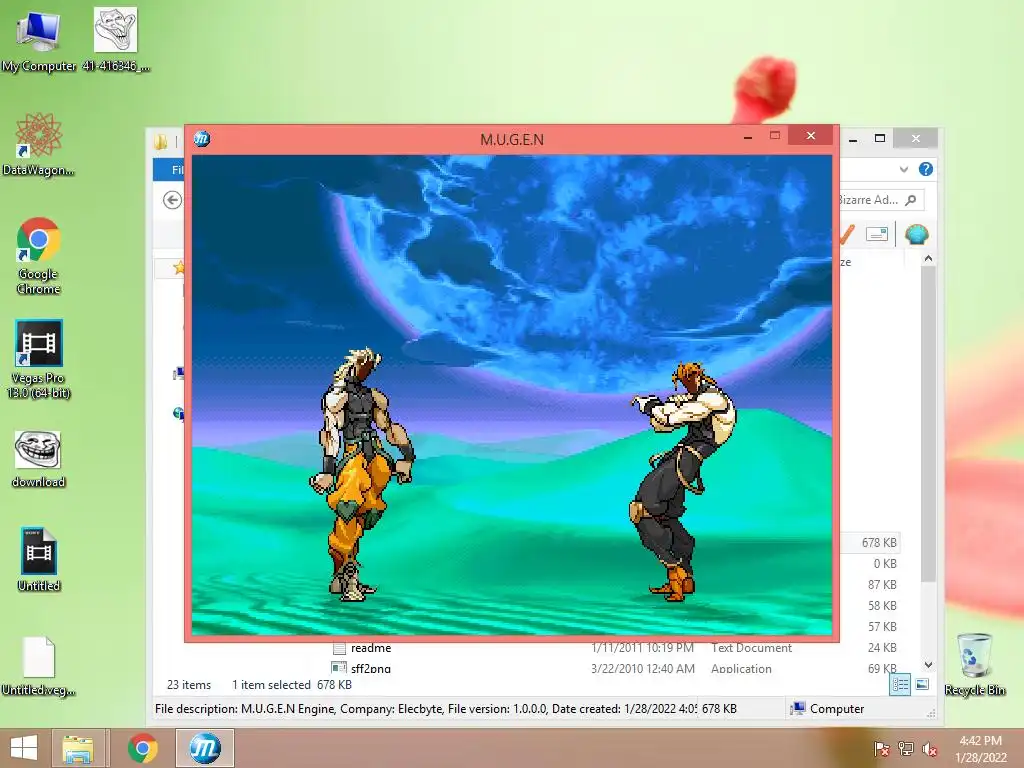Screen dimensions: 1024x768
Task: Click the muted volume speaker tray icon
Action: coord(930,749)
